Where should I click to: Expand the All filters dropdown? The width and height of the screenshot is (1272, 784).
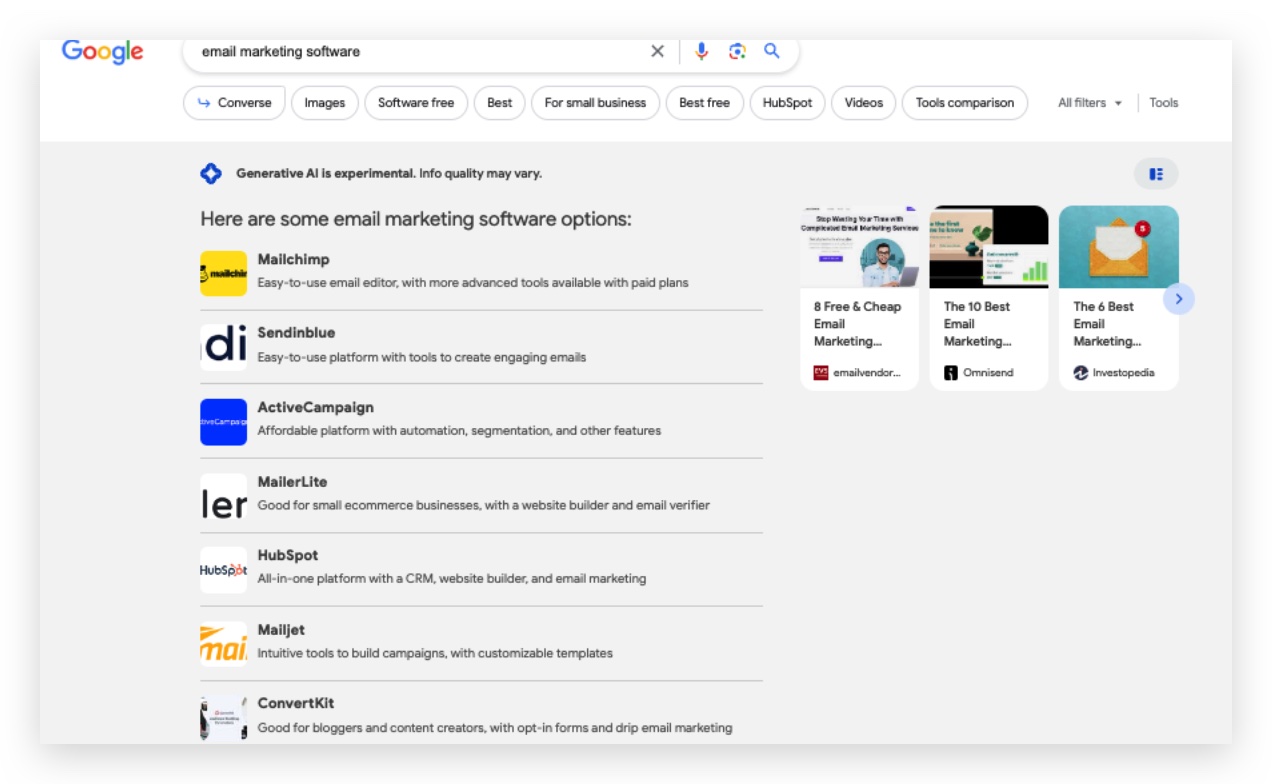click(x=1090, y=103)
